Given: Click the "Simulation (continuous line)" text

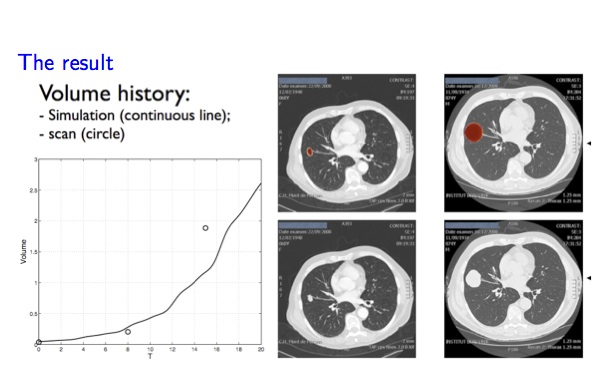Looking at the screenshot, I should [x=138, y=115].
